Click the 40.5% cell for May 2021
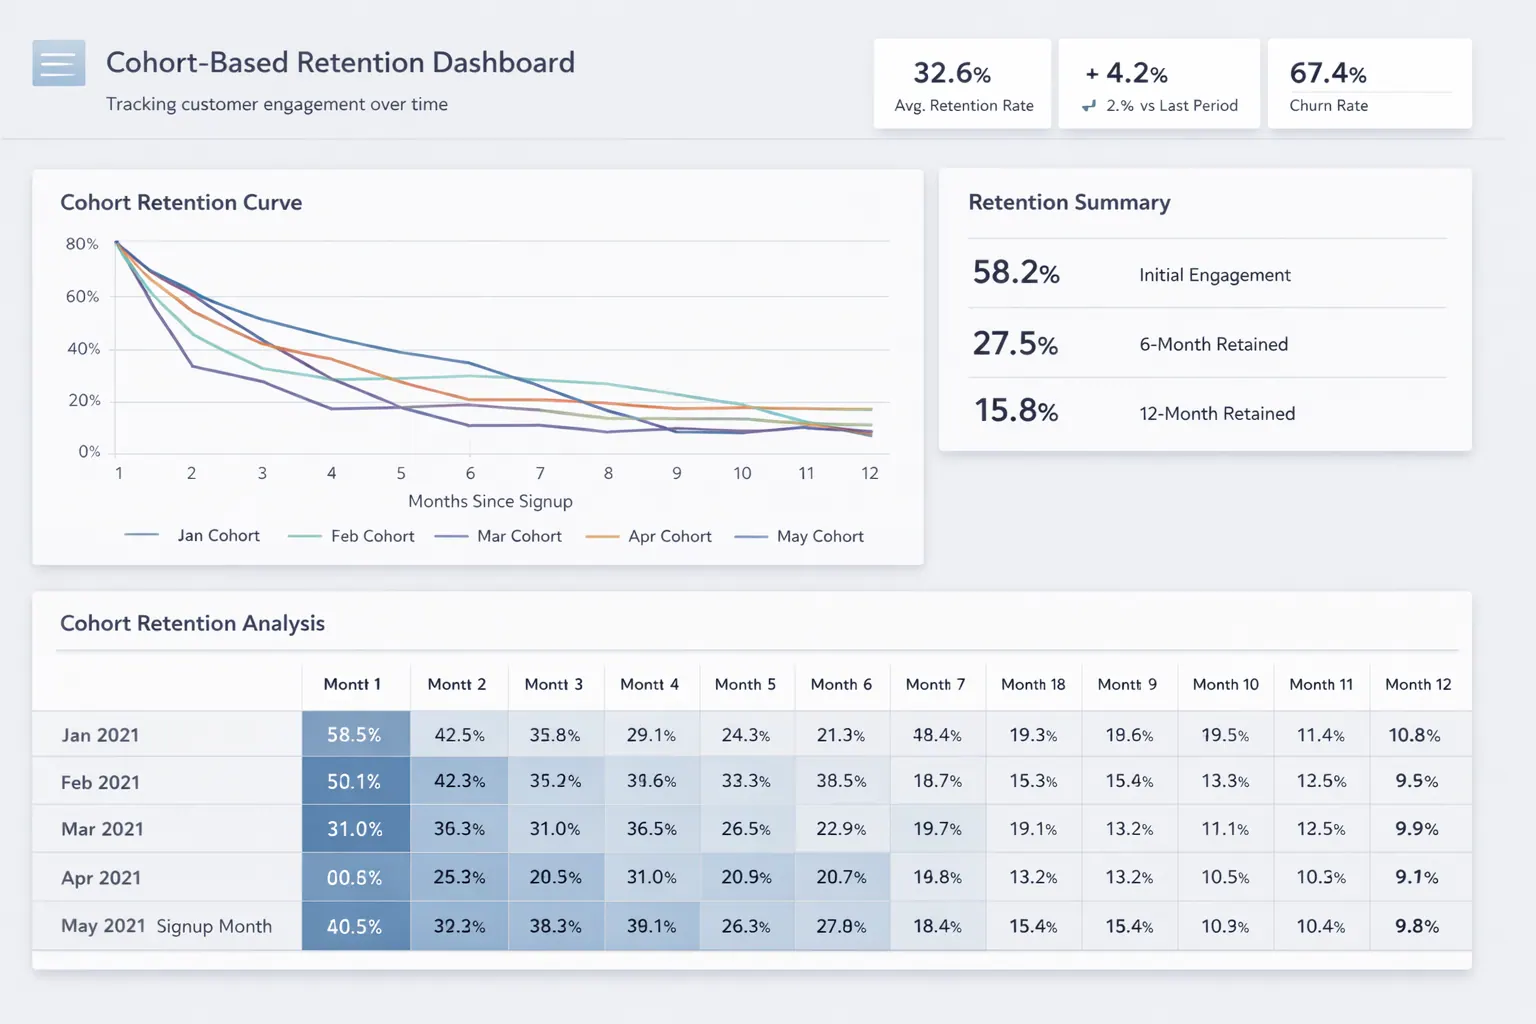This screenshot has height=1024, width=1536. pyautogui.click(x=355, y=926)
